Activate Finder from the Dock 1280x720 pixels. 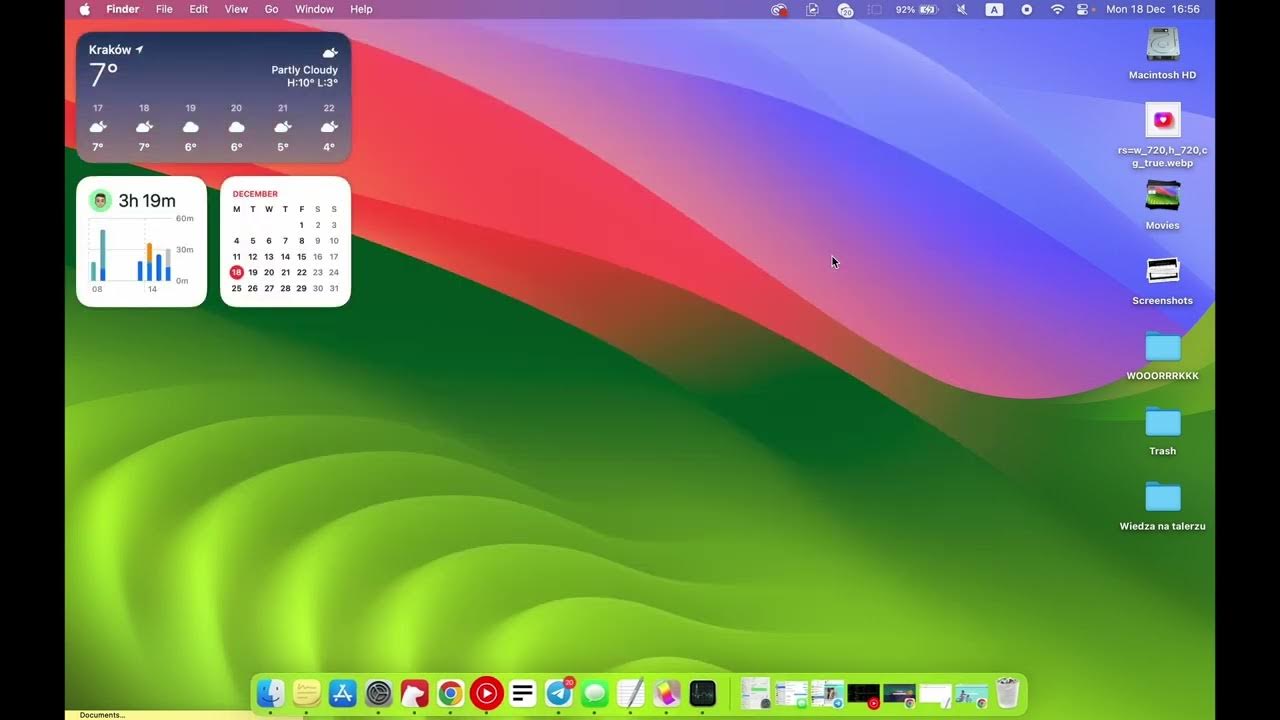click(271, 693)
